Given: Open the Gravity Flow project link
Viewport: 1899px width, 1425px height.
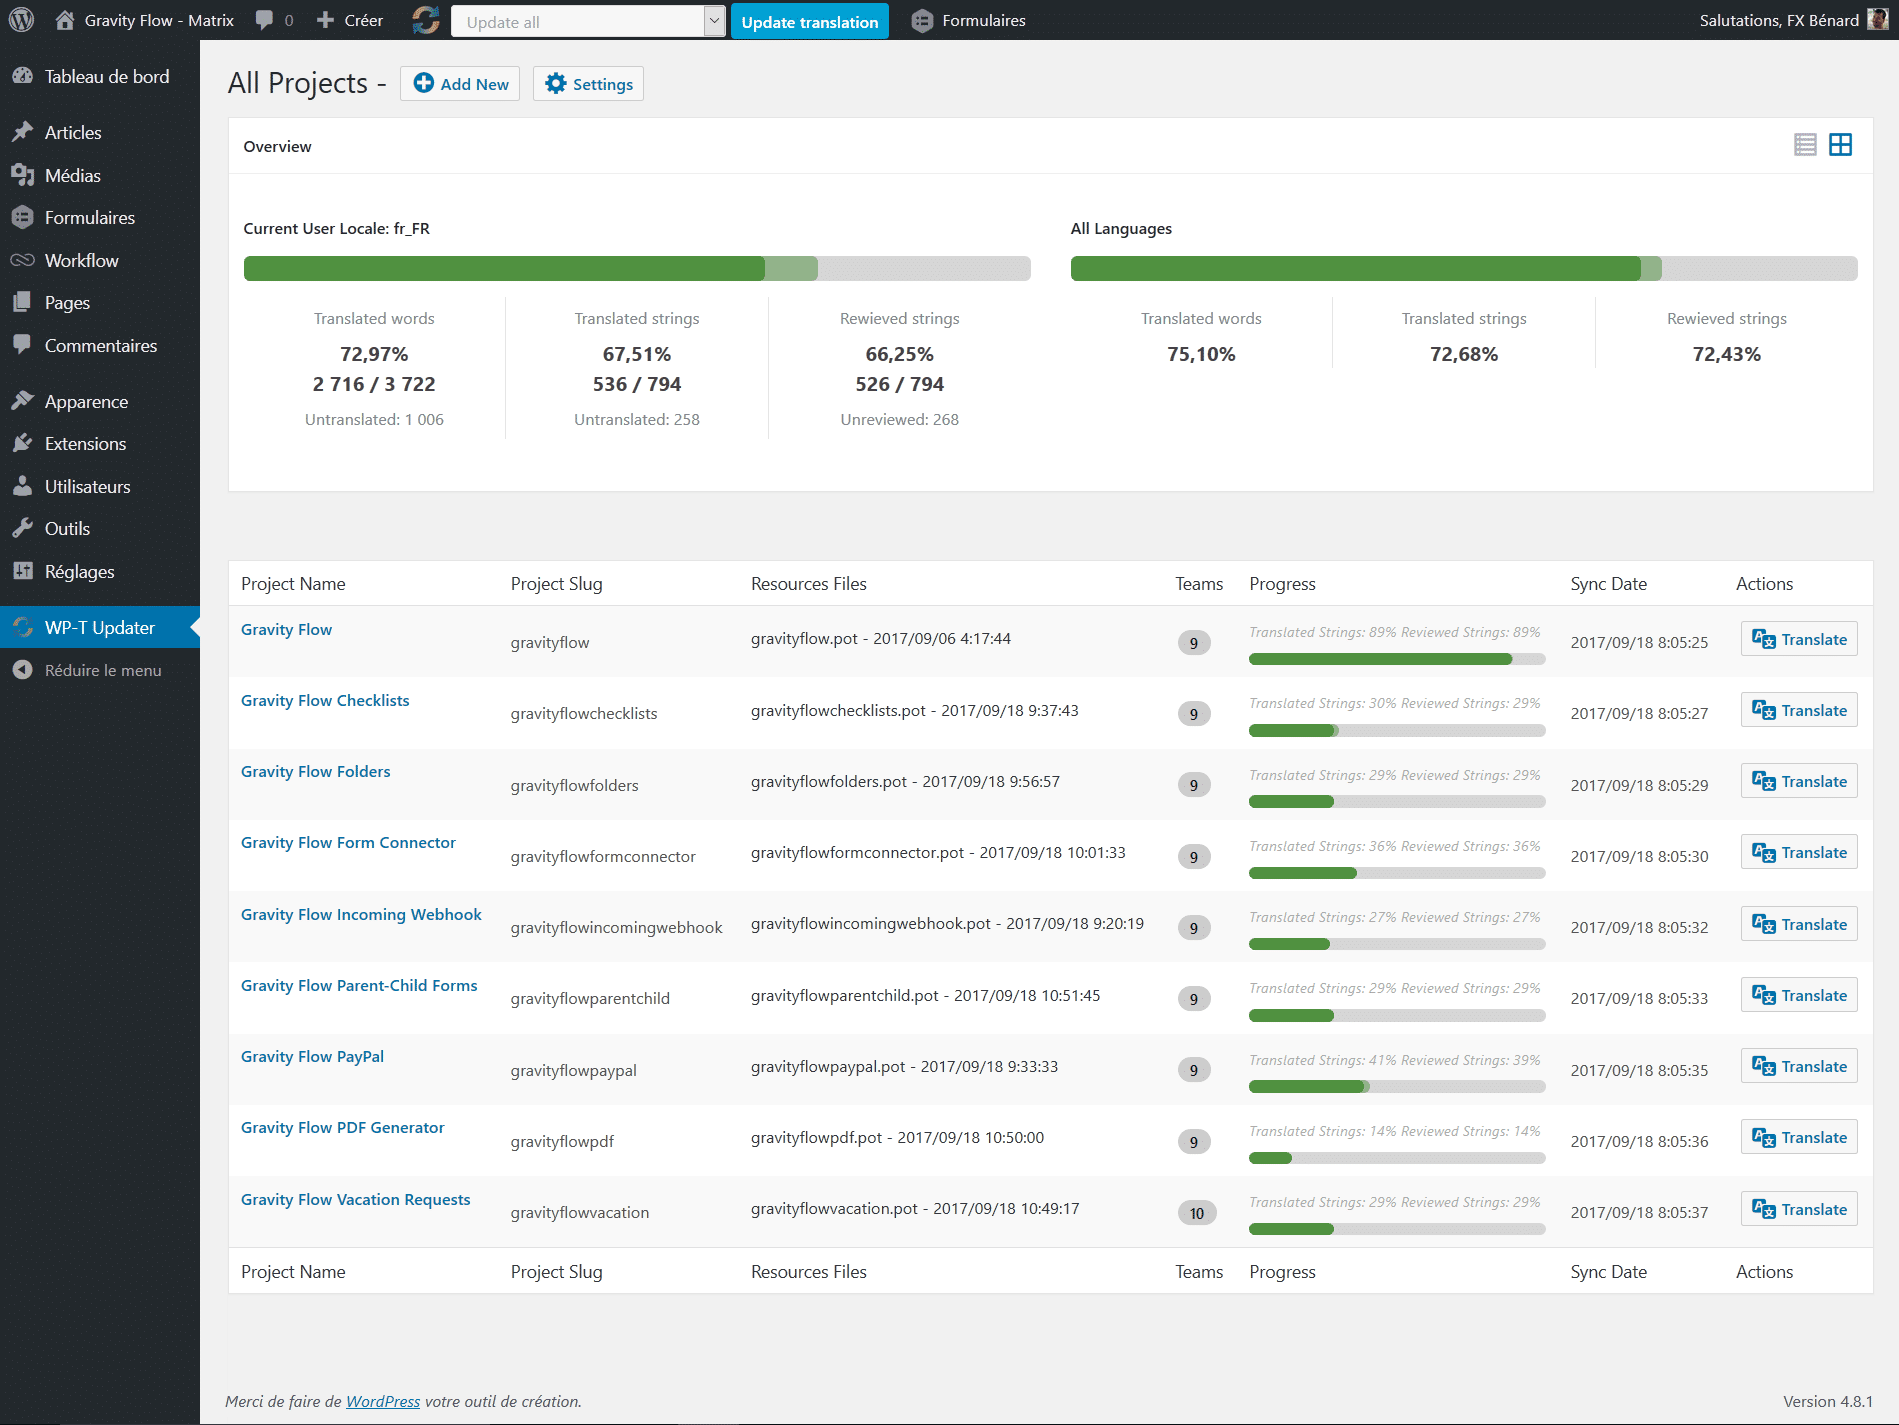Looking at the screenshot, I should tap(286, 629).
